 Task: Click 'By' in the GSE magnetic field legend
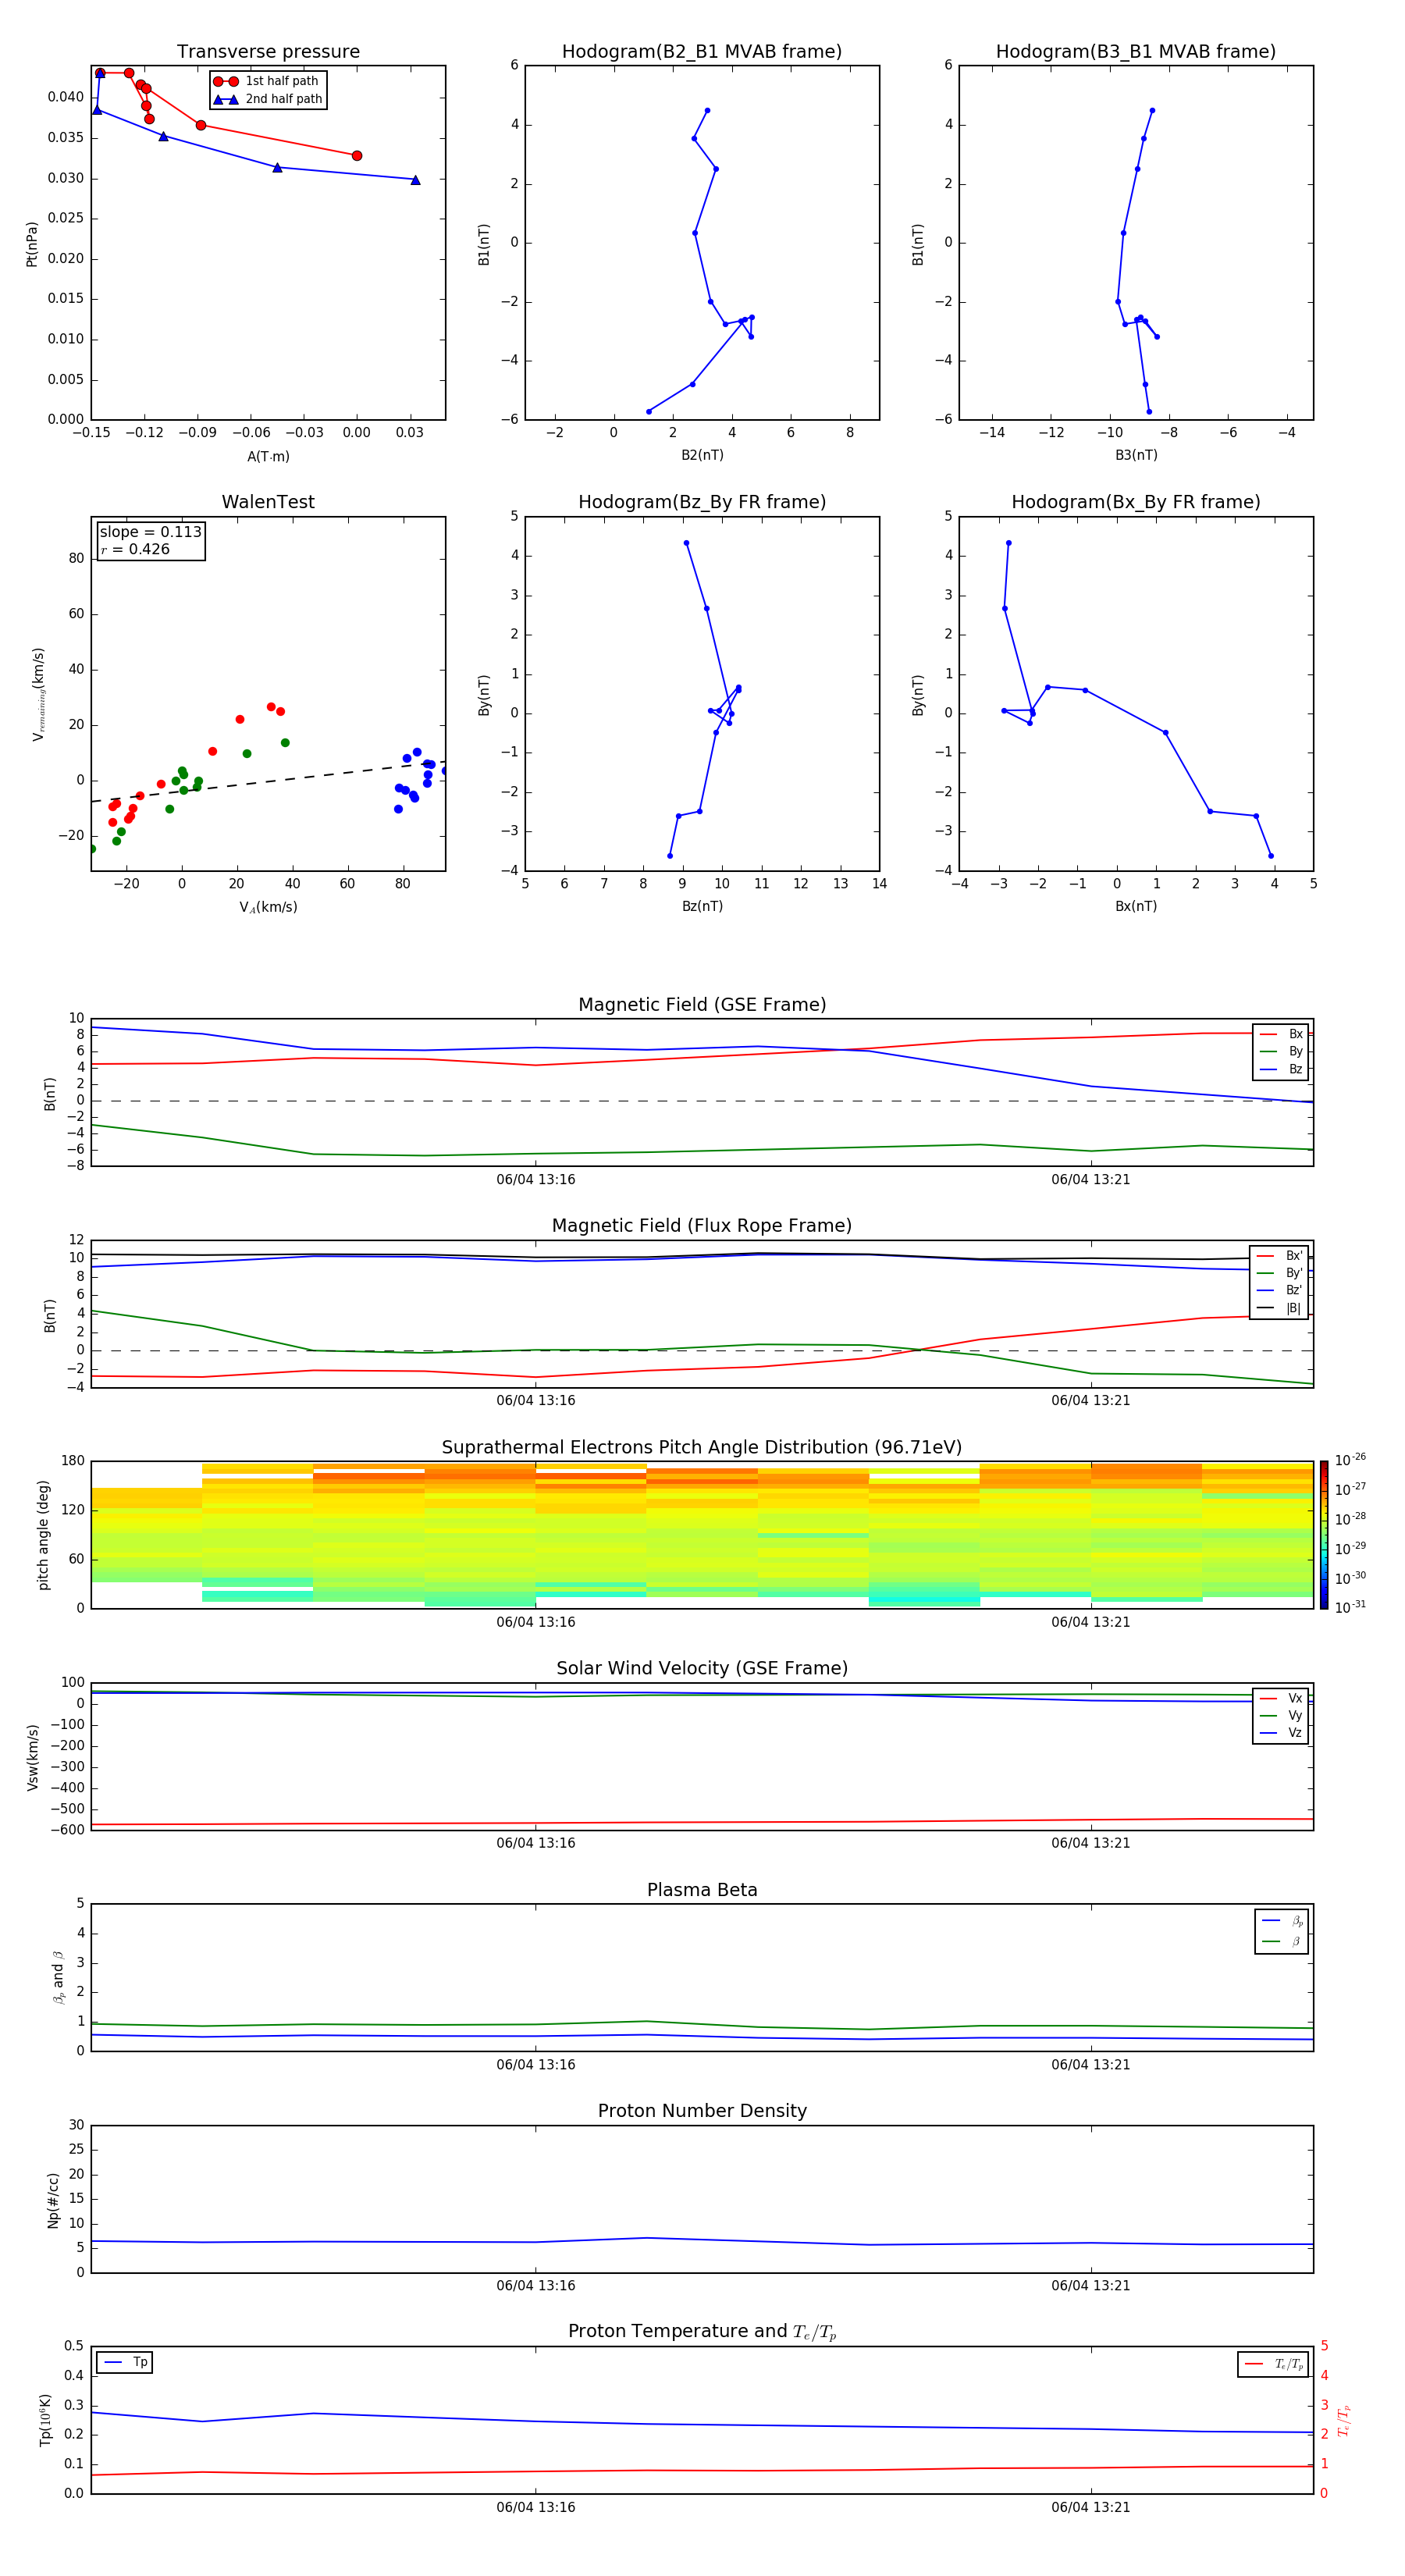pos(1281,1051)
